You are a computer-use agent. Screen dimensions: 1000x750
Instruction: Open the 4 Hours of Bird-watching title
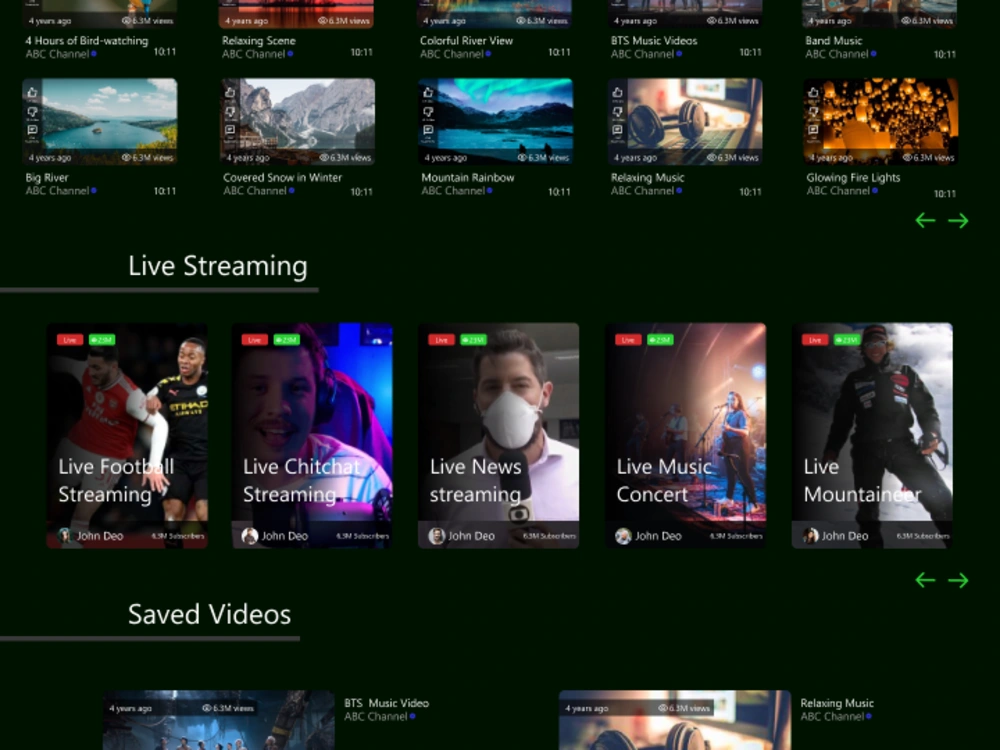pyautogui.click(x=87, y=41)
